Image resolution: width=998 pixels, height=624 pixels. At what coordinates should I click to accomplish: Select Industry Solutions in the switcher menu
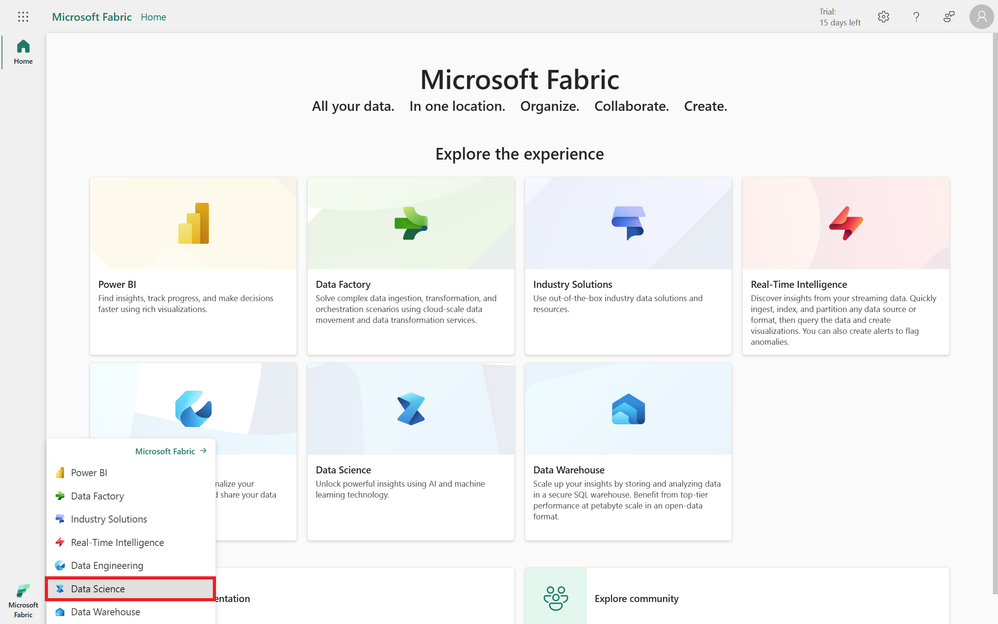click(x=130, y=519)
